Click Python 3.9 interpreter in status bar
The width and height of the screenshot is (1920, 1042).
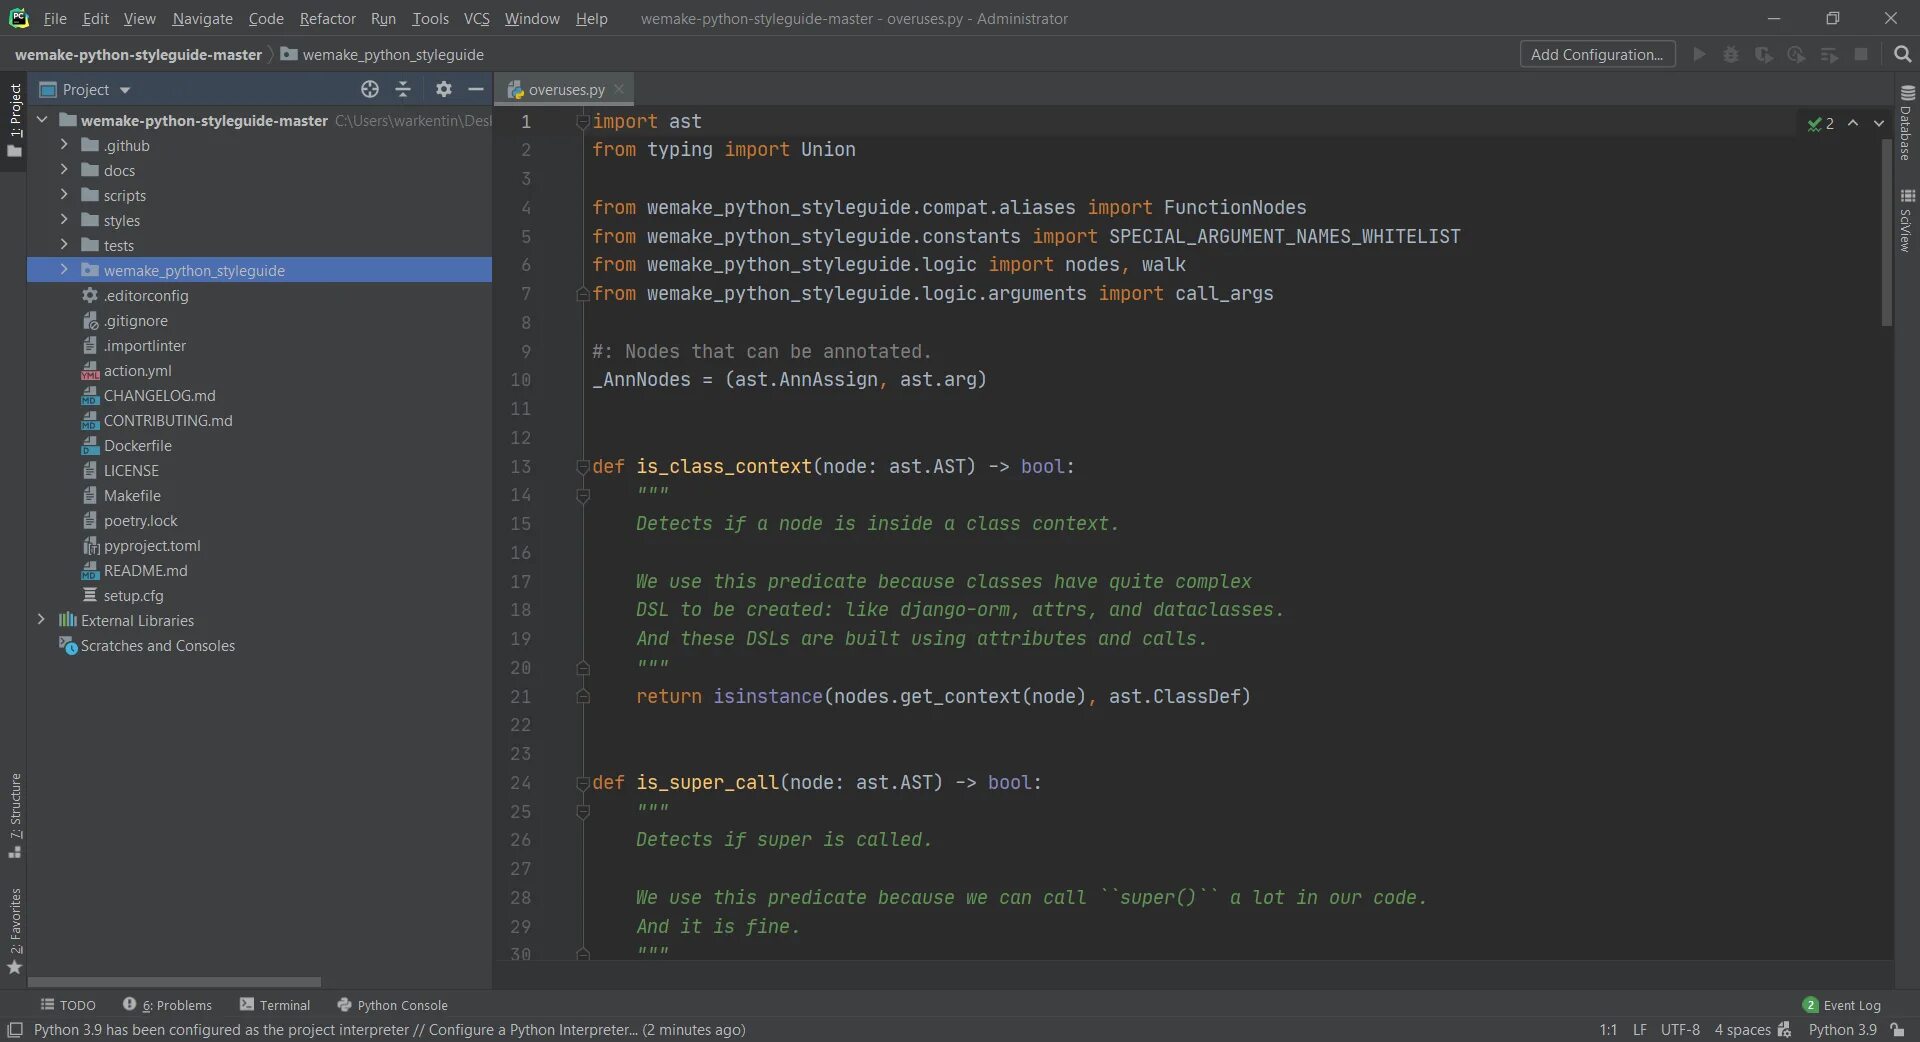pos(1842,1029)
